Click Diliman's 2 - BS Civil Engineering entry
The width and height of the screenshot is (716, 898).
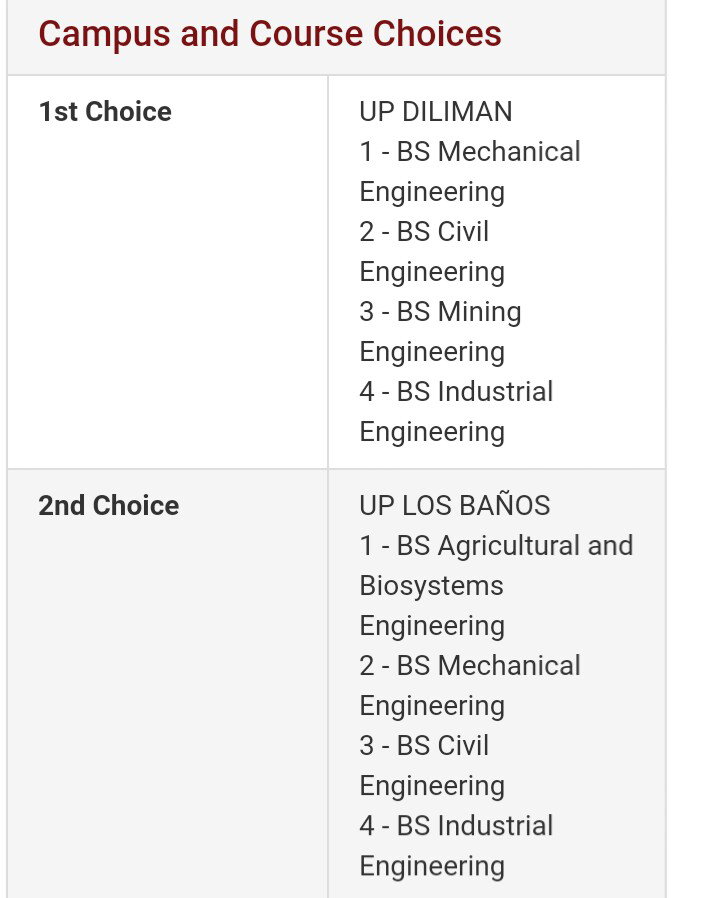[432, 252]
